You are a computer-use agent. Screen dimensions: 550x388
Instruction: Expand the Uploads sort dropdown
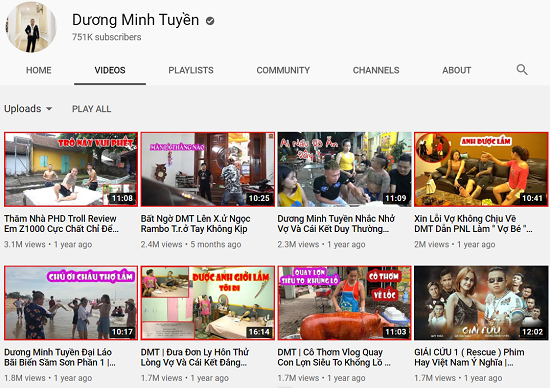tap(28, 109)
